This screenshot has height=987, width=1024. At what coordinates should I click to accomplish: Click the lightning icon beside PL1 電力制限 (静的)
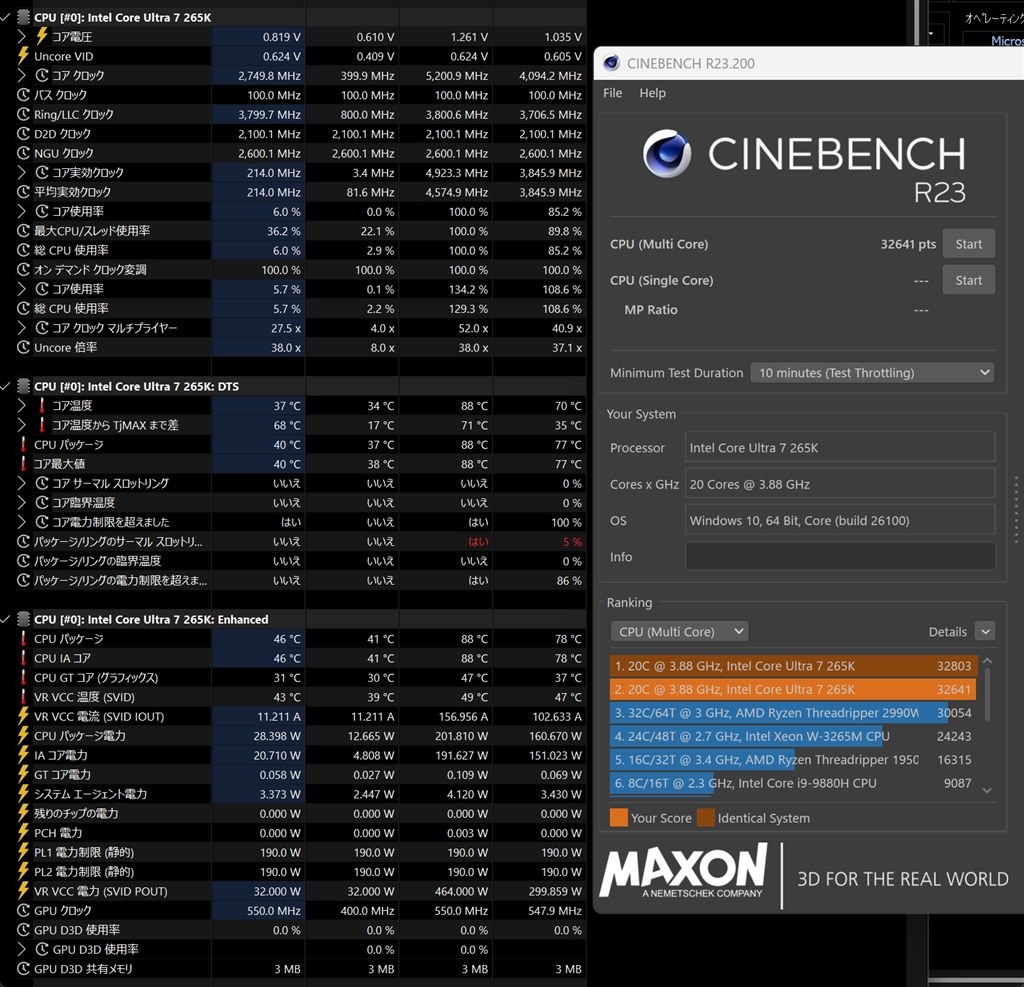click(23, 852)
